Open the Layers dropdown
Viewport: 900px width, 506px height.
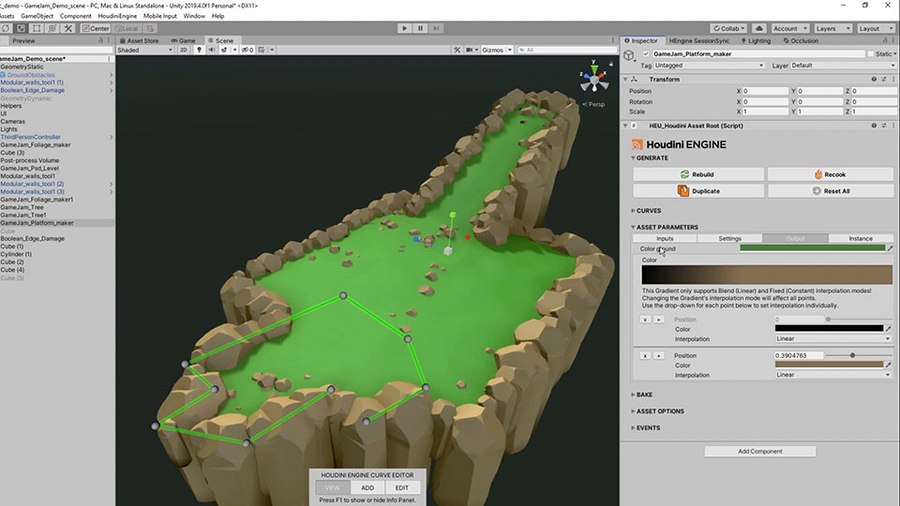(832, 28)
